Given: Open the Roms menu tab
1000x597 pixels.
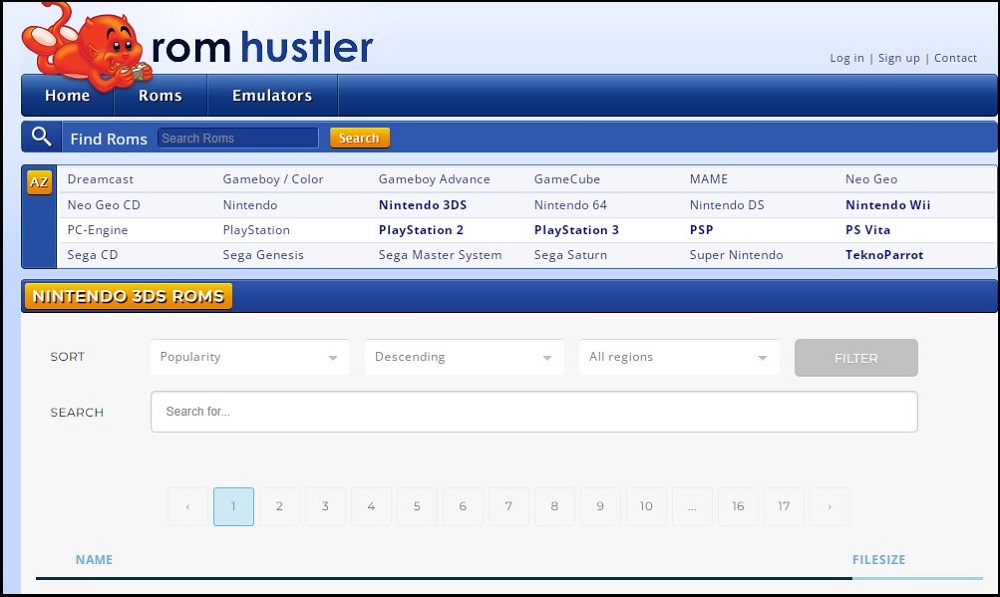Looking at the screenshot, I should (160, 96).
